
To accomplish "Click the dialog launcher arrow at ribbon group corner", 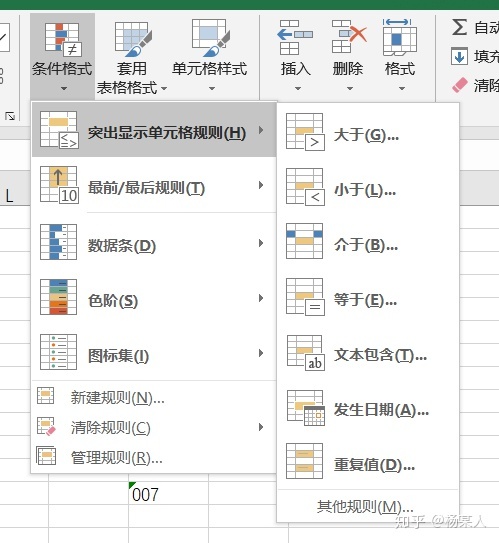I will tap(10, 116).
